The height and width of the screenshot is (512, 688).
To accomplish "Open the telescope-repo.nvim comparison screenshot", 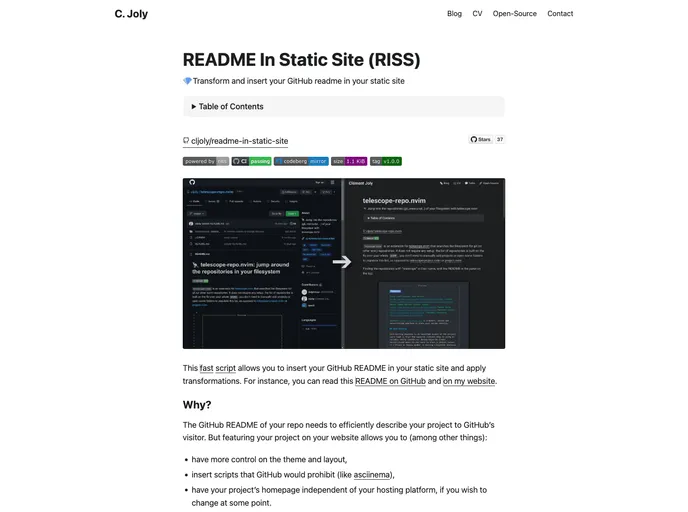I will (x=344, y=263).
